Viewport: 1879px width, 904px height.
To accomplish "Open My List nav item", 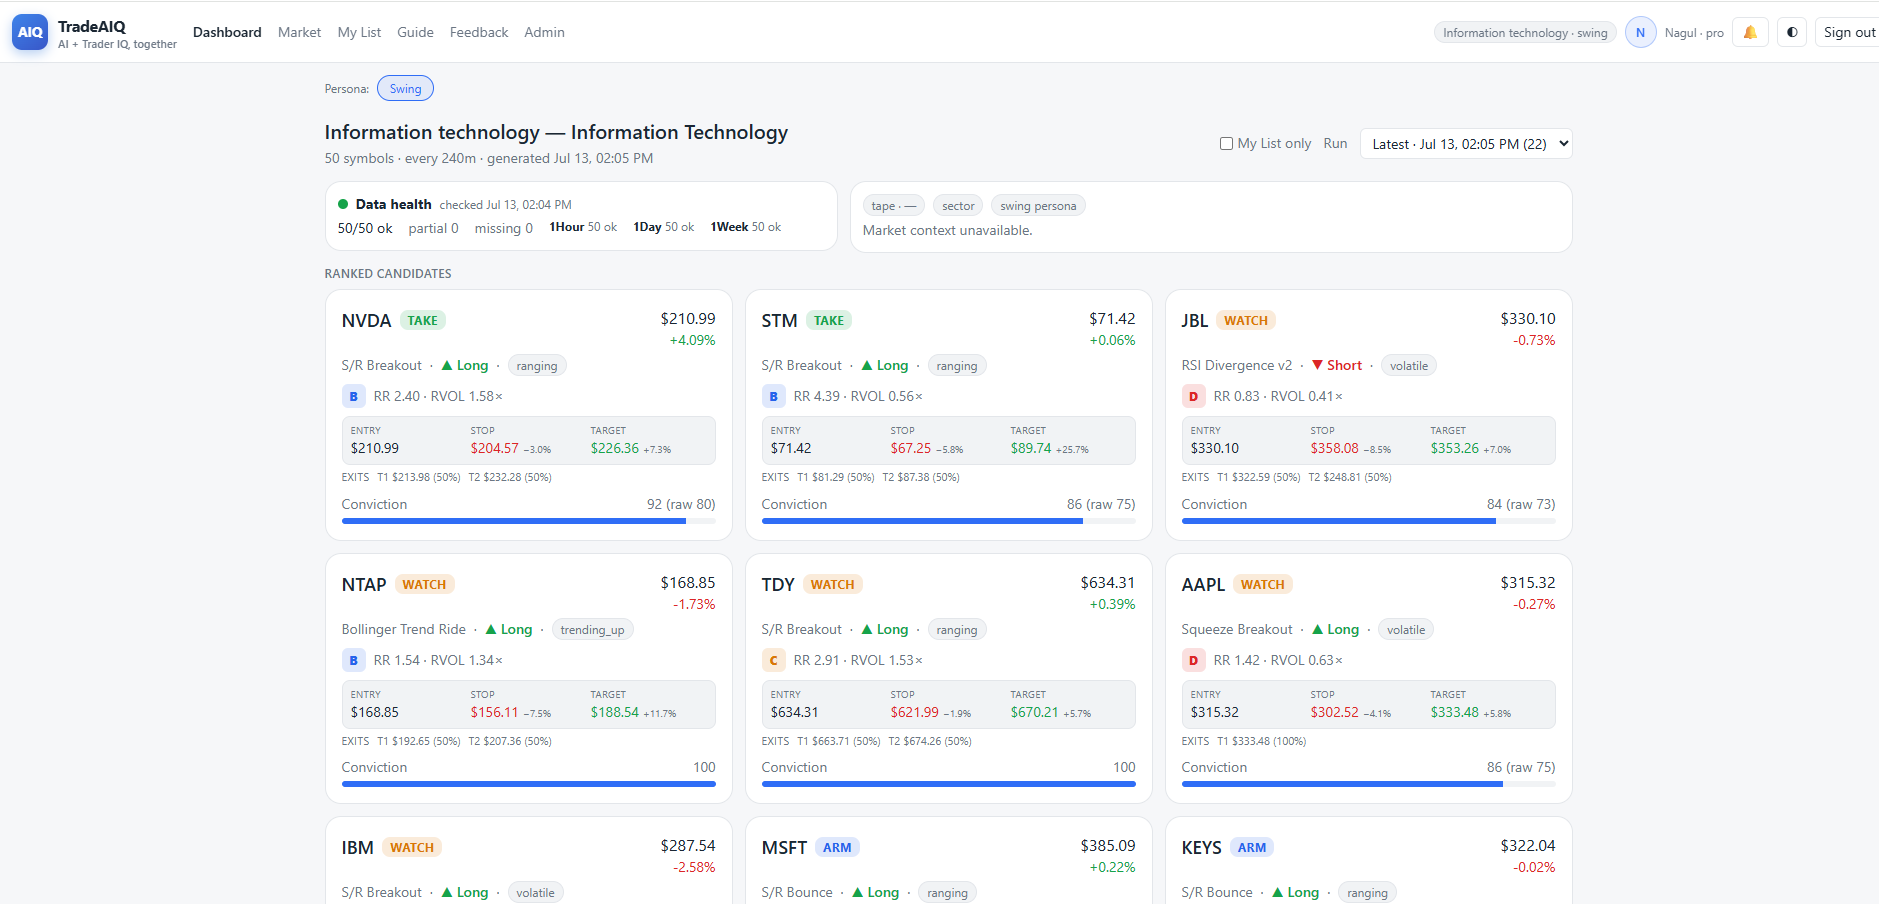I will click(x=359, y=32).
